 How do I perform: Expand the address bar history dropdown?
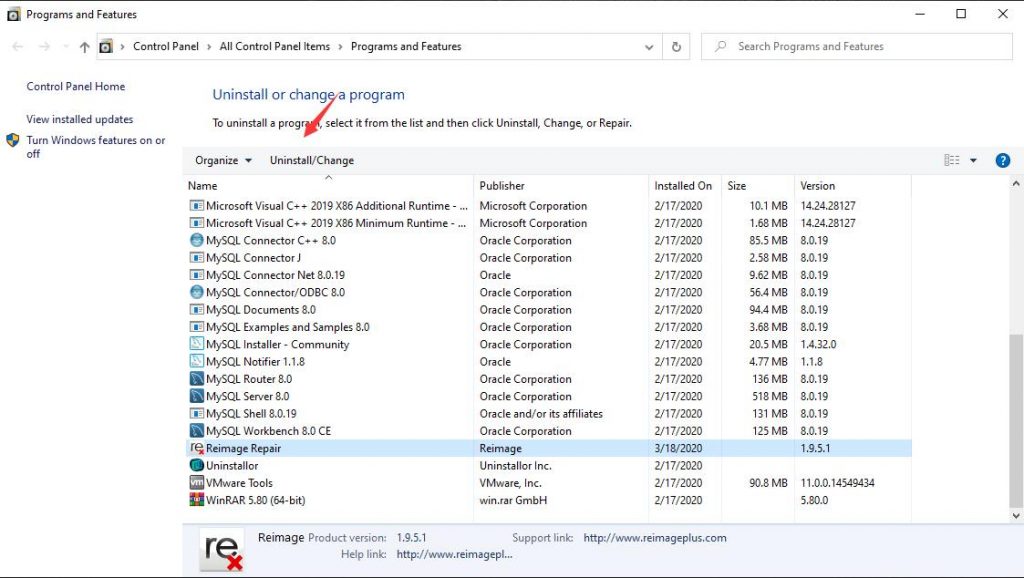[648, 47]
